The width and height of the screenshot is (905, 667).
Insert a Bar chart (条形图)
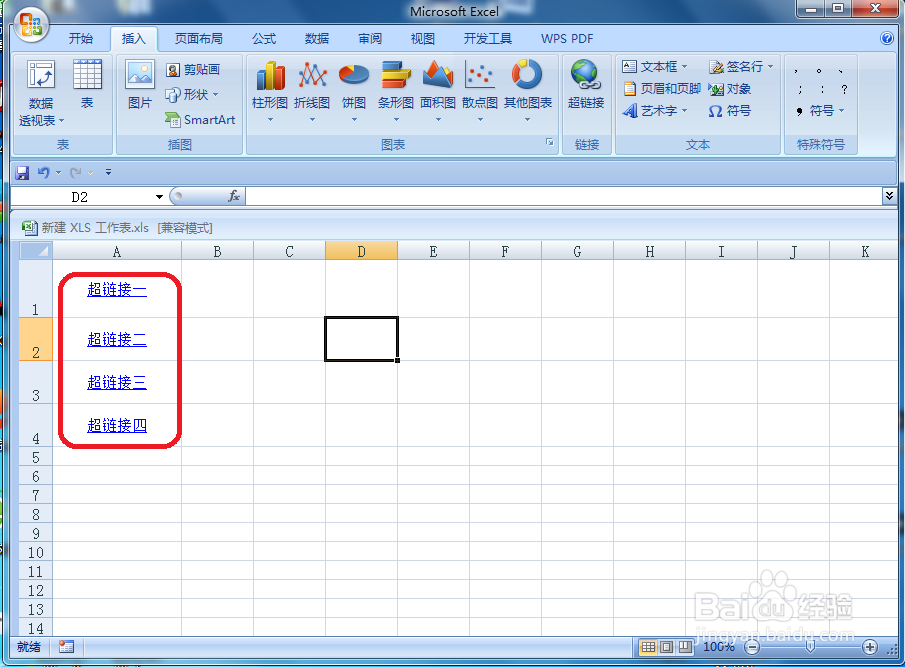[x=396, y=91]
